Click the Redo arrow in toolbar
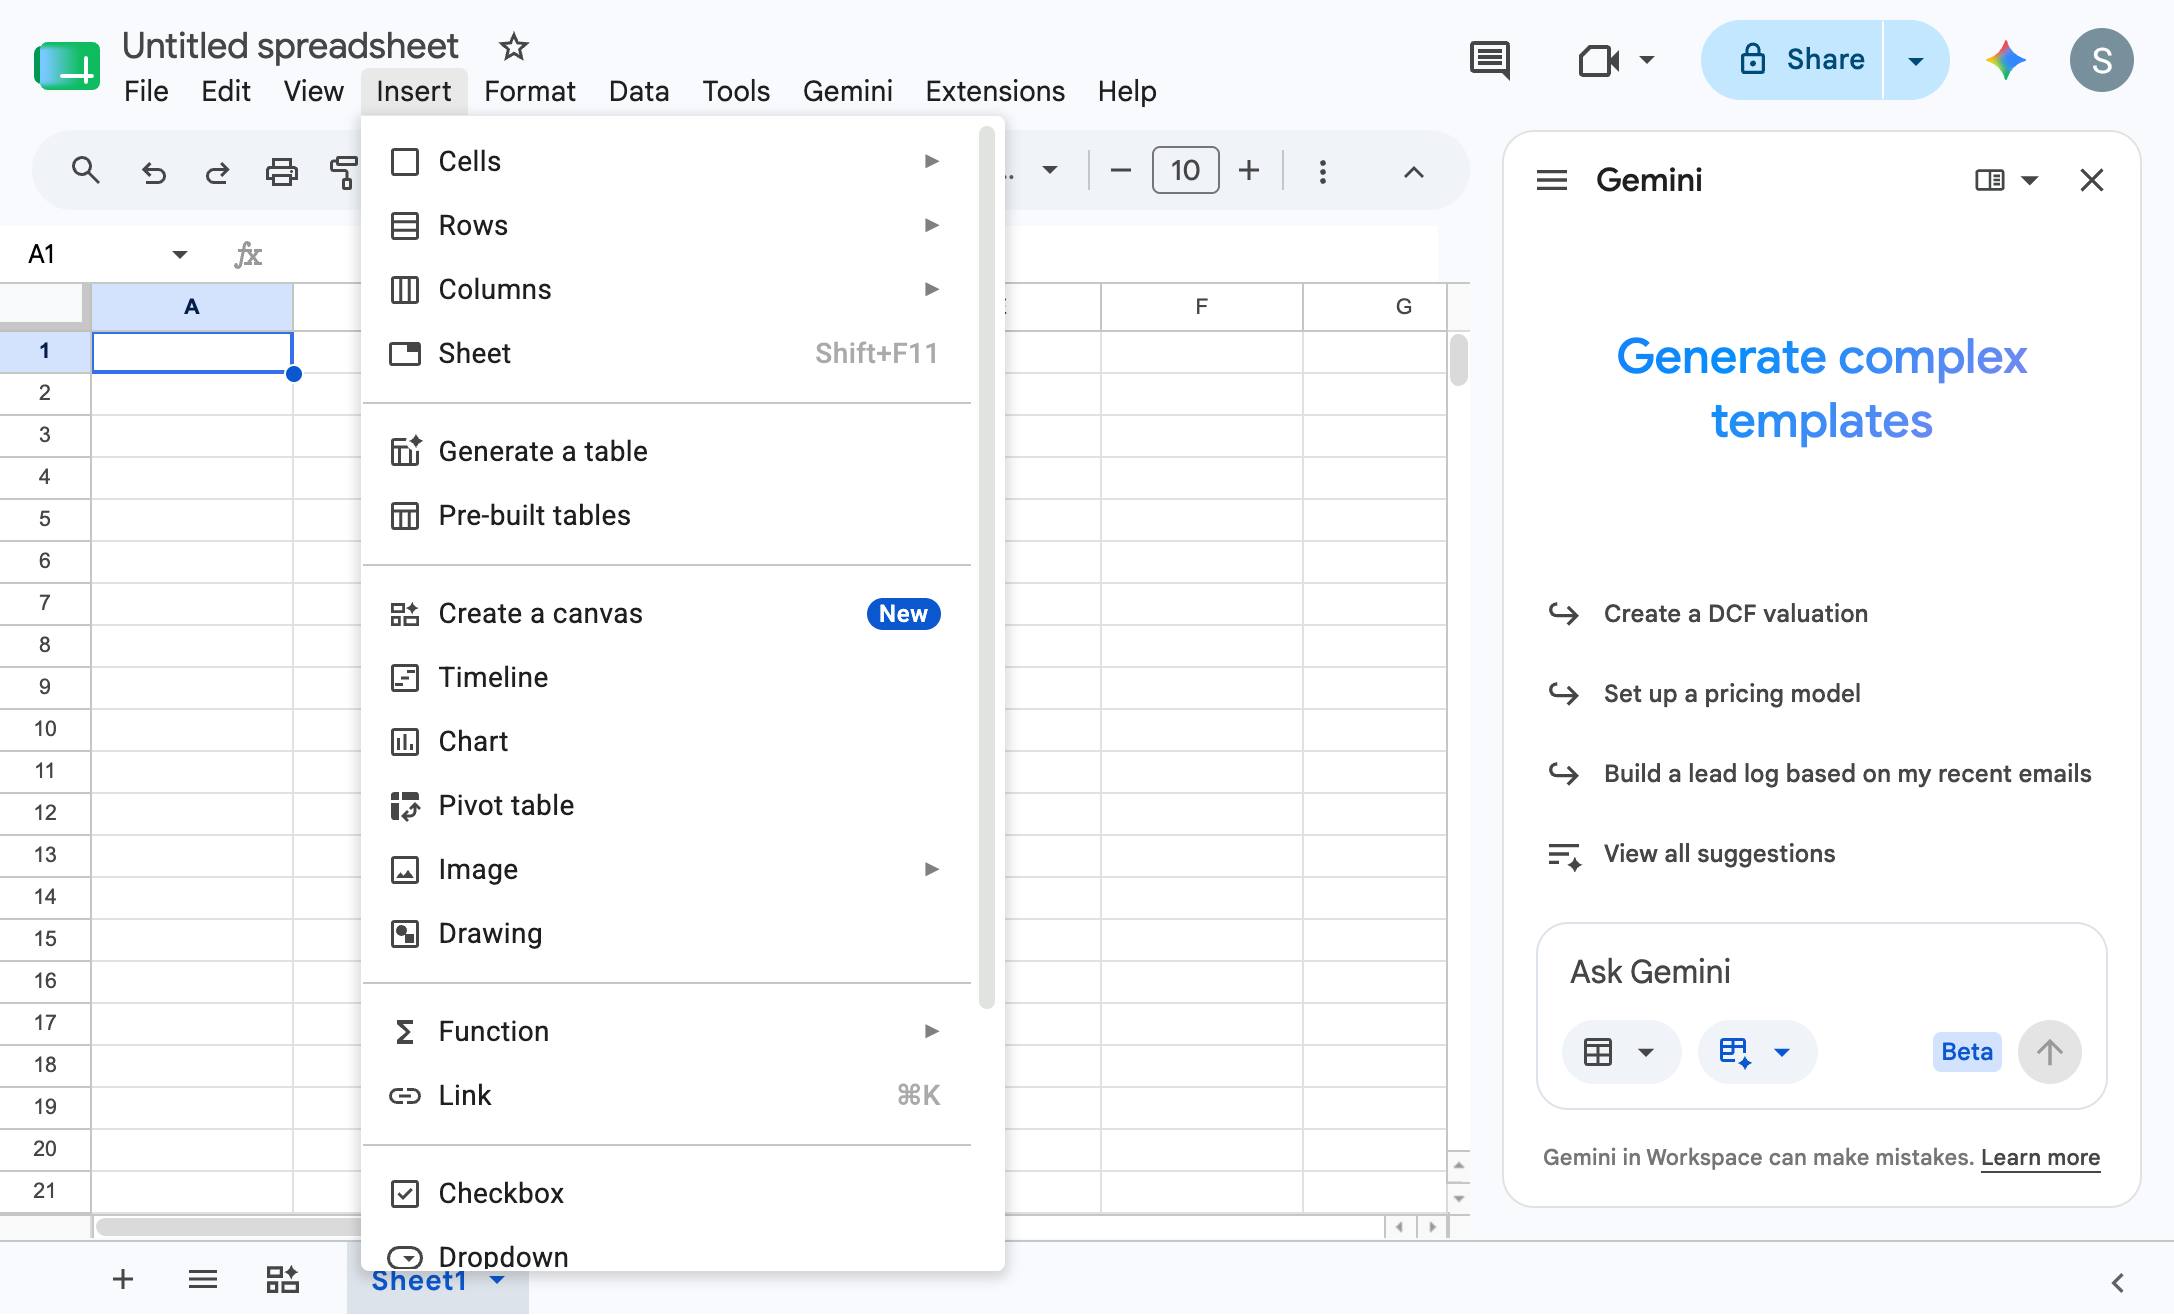 coord(217,172)
